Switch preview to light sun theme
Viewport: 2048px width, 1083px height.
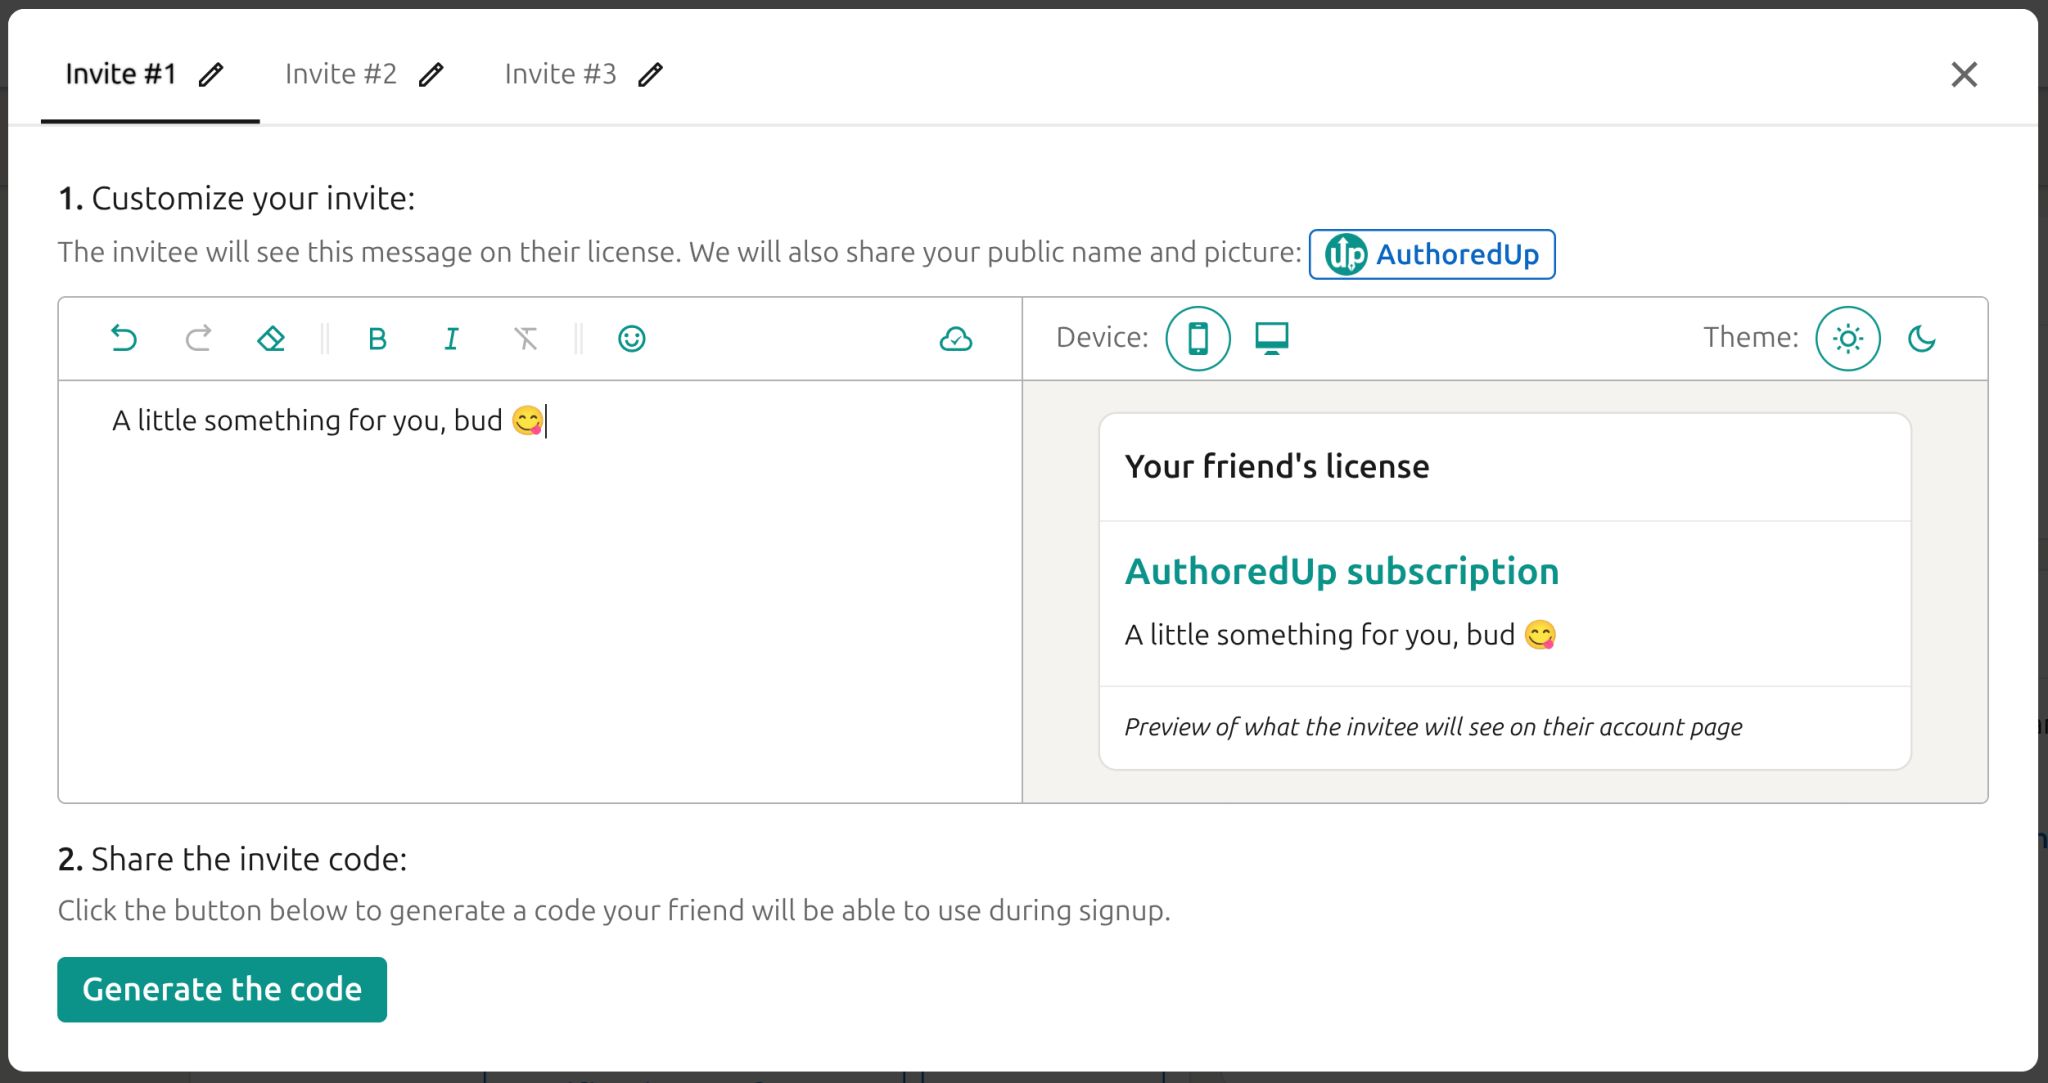point(1848,338)
